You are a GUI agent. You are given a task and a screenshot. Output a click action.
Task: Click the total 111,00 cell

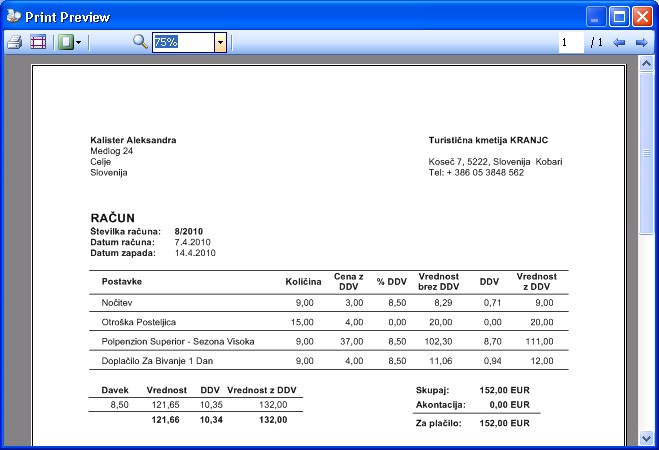[x=539, y=342]
